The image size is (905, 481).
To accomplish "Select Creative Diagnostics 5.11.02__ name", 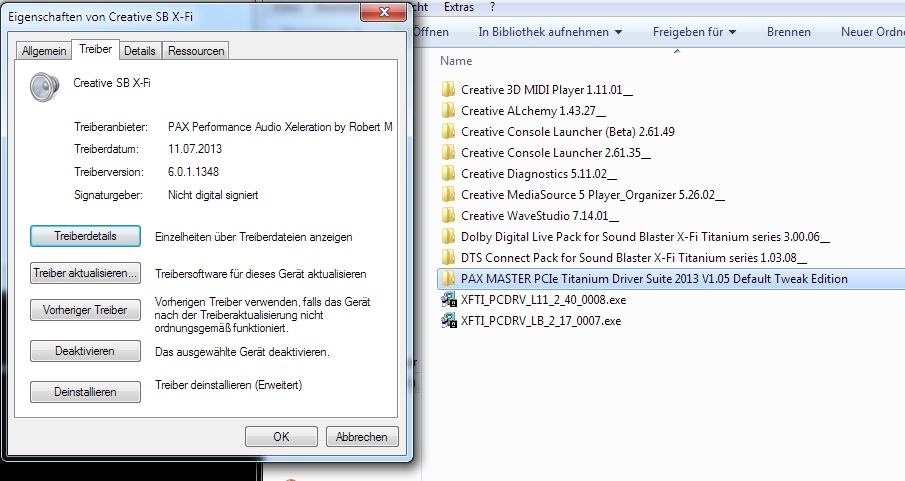I will [x=538, y=173].
